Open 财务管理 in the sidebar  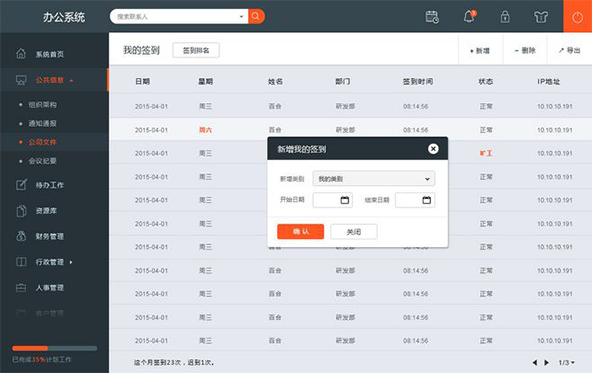point(49,236)
